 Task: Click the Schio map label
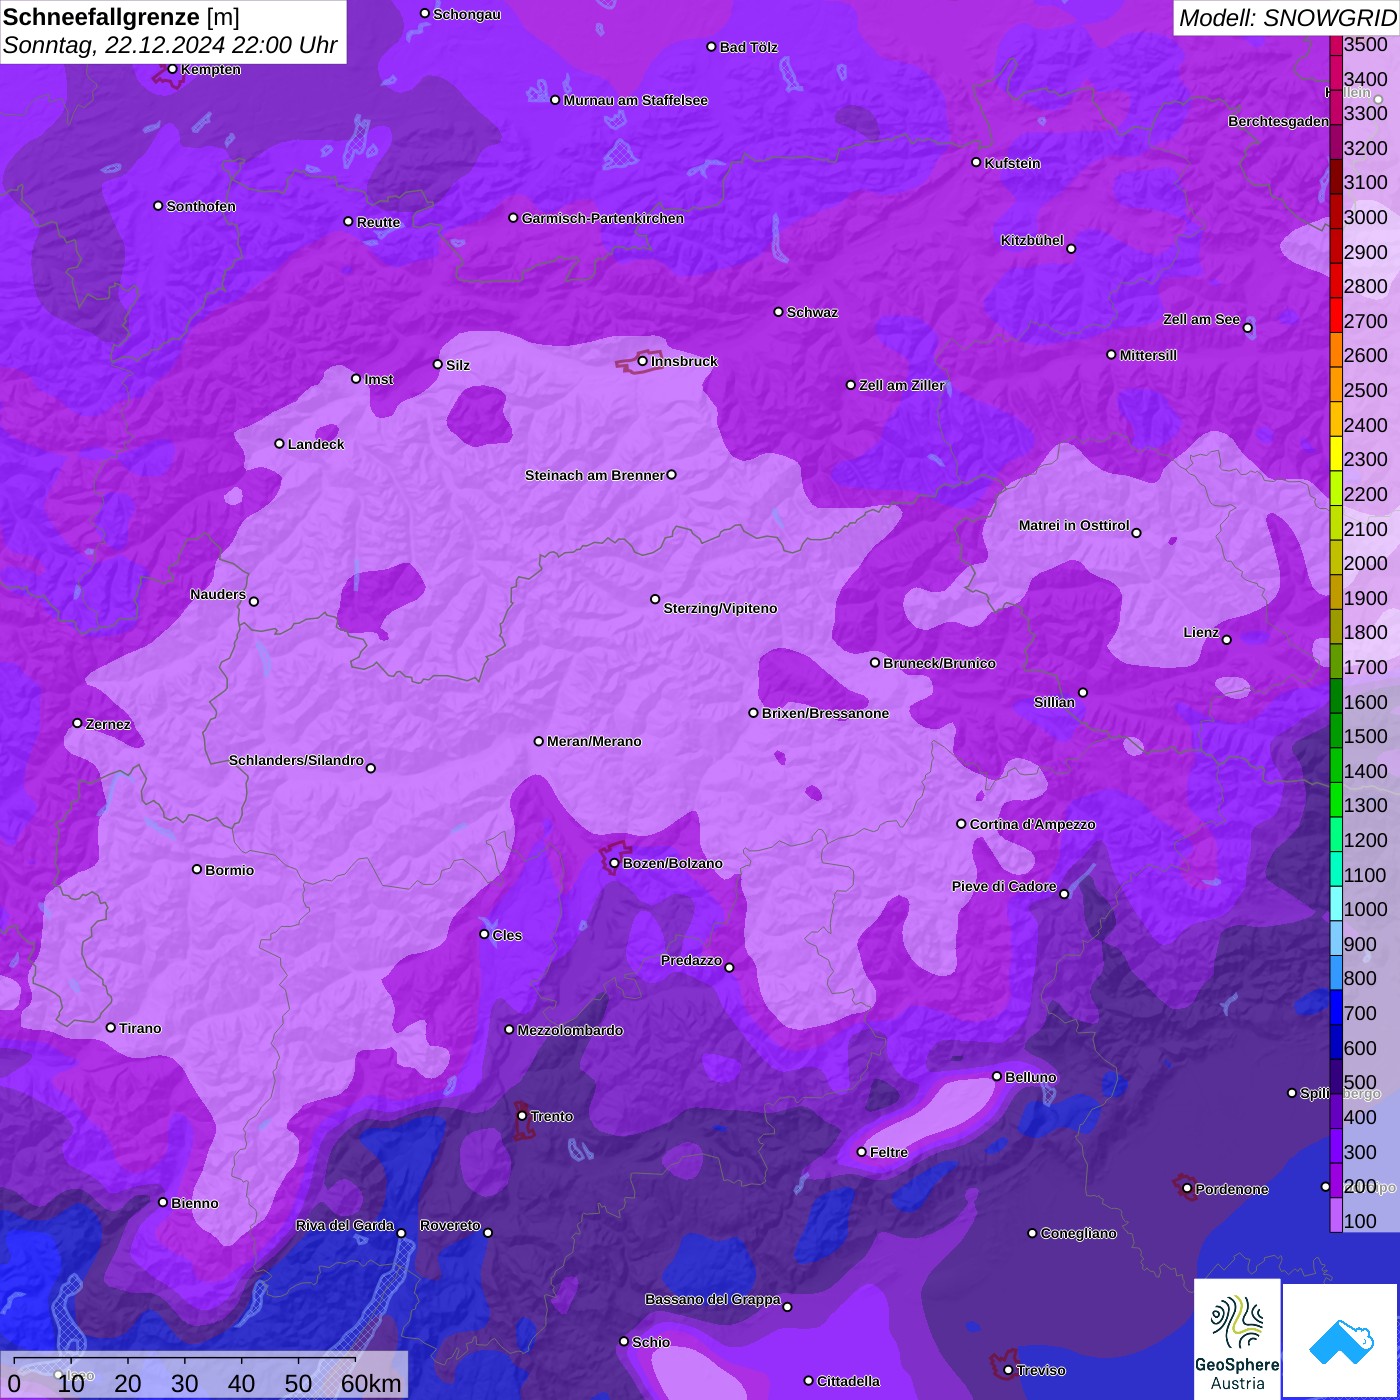click(651, 1342)
